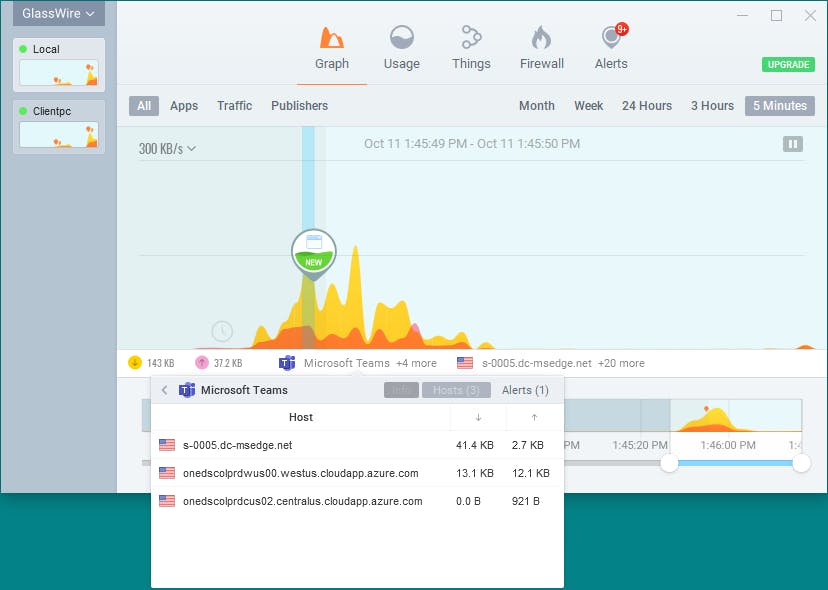
Task: Switch range to 3 Hours
Action: [712, 106]
